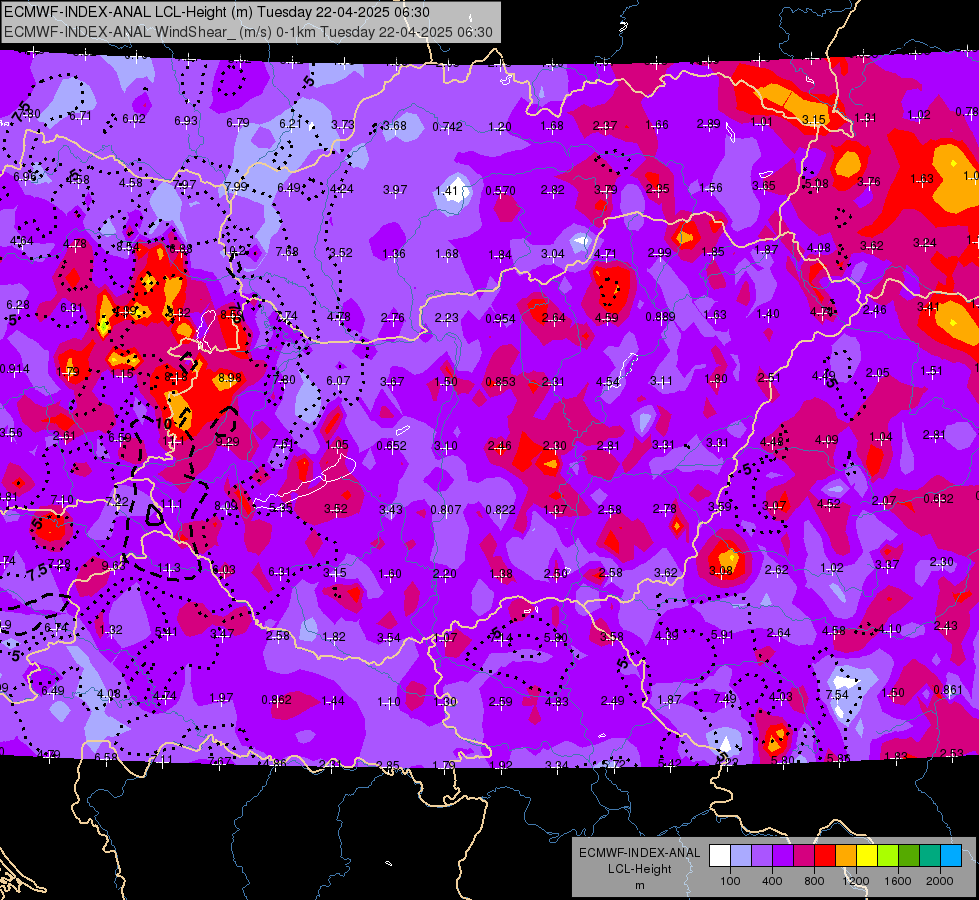Click the WindShear 0-1km title line
Viewport: 979px width, 900px height.
[x=248, y=32]
